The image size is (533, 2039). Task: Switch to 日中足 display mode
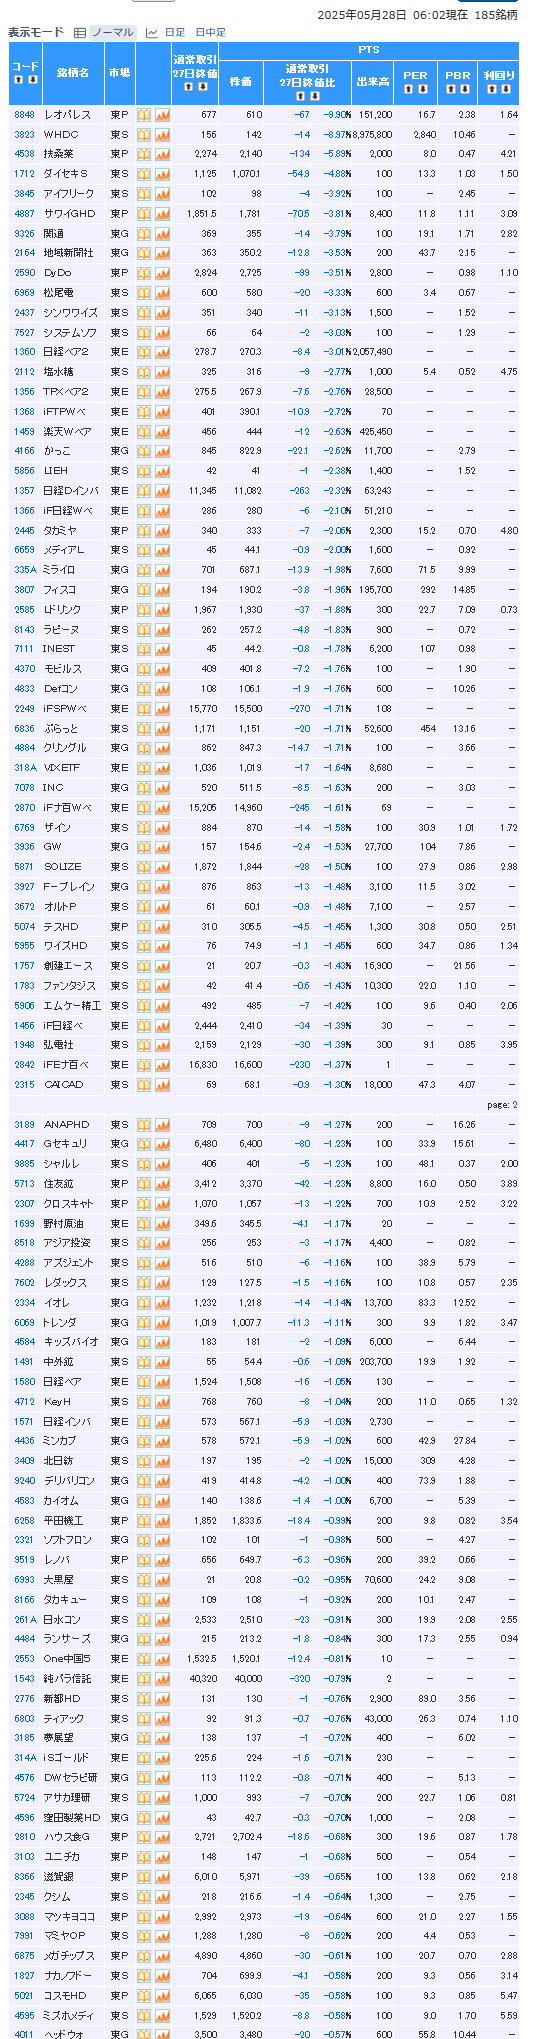pos(211,32)
